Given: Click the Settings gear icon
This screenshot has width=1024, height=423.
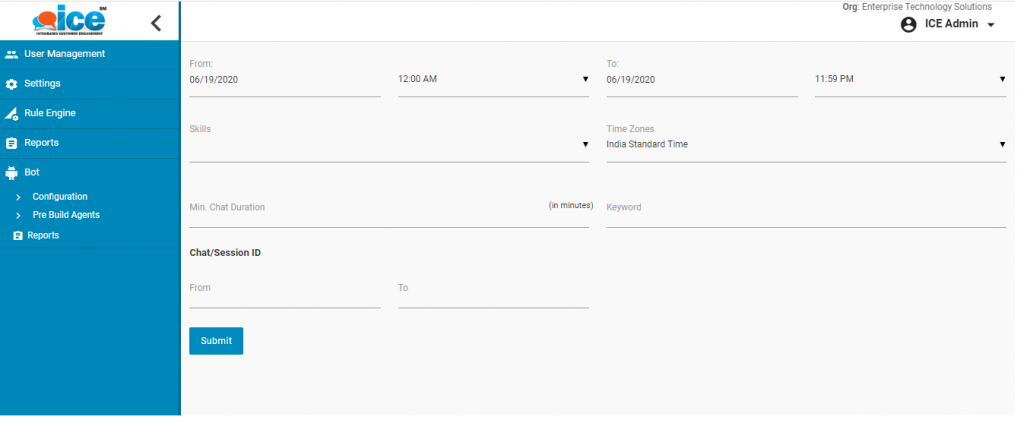Looking at the screenshot, I should coord(12,84).
